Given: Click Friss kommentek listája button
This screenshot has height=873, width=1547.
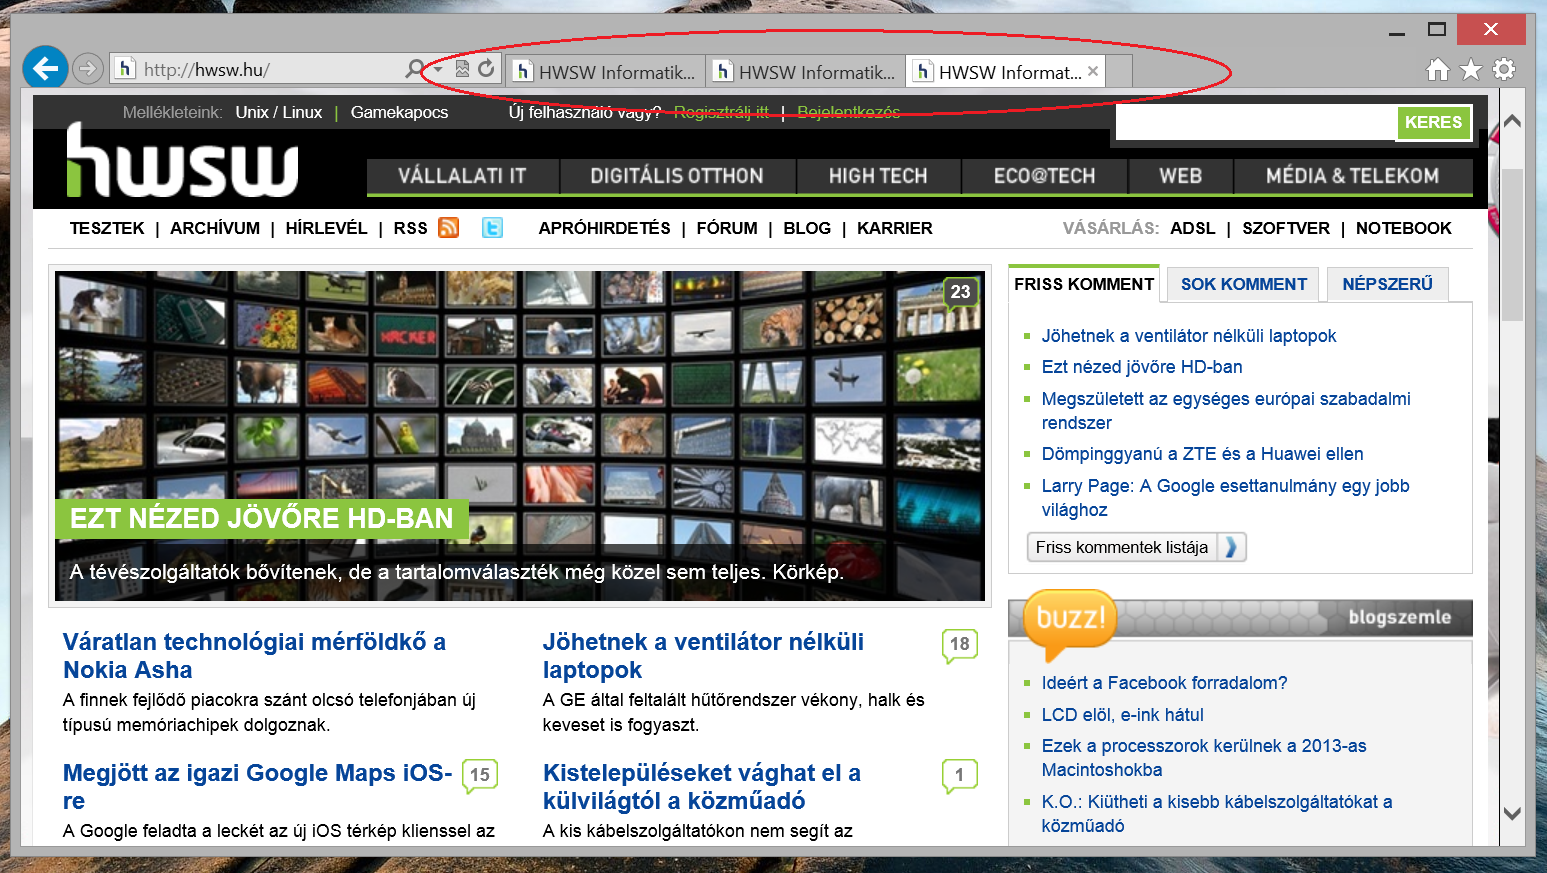Looking at the screenshot, I should click(x=1136, y=547).
